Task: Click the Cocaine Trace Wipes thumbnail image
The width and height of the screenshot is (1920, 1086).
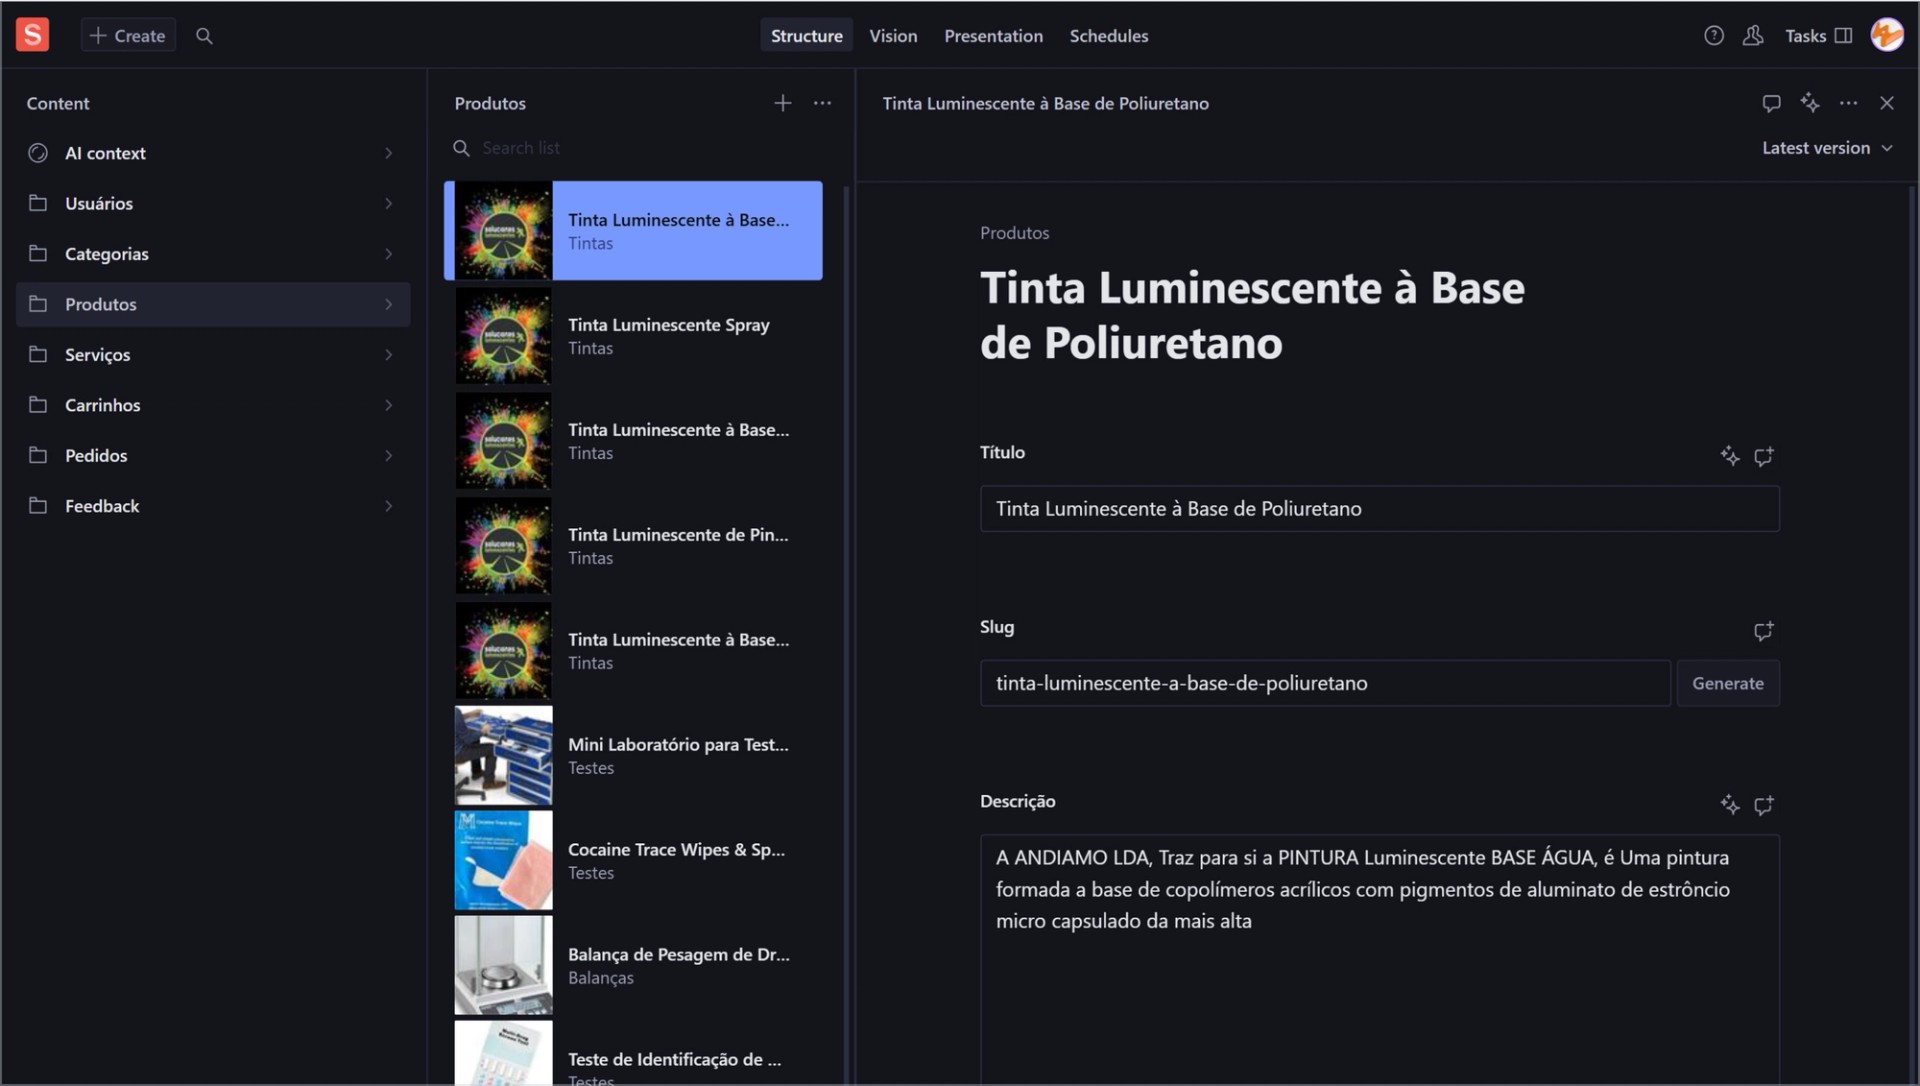Action: tap(503, 860)
